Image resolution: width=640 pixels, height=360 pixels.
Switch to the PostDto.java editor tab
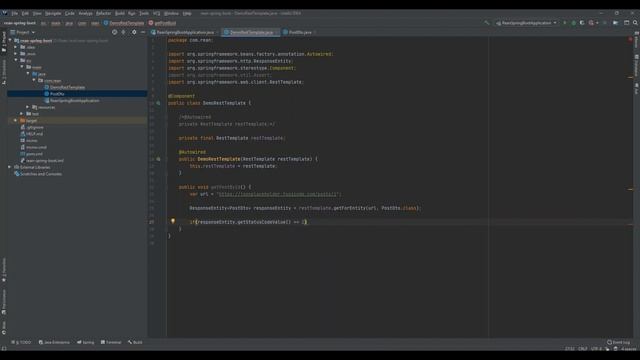(x=300, y=32)
